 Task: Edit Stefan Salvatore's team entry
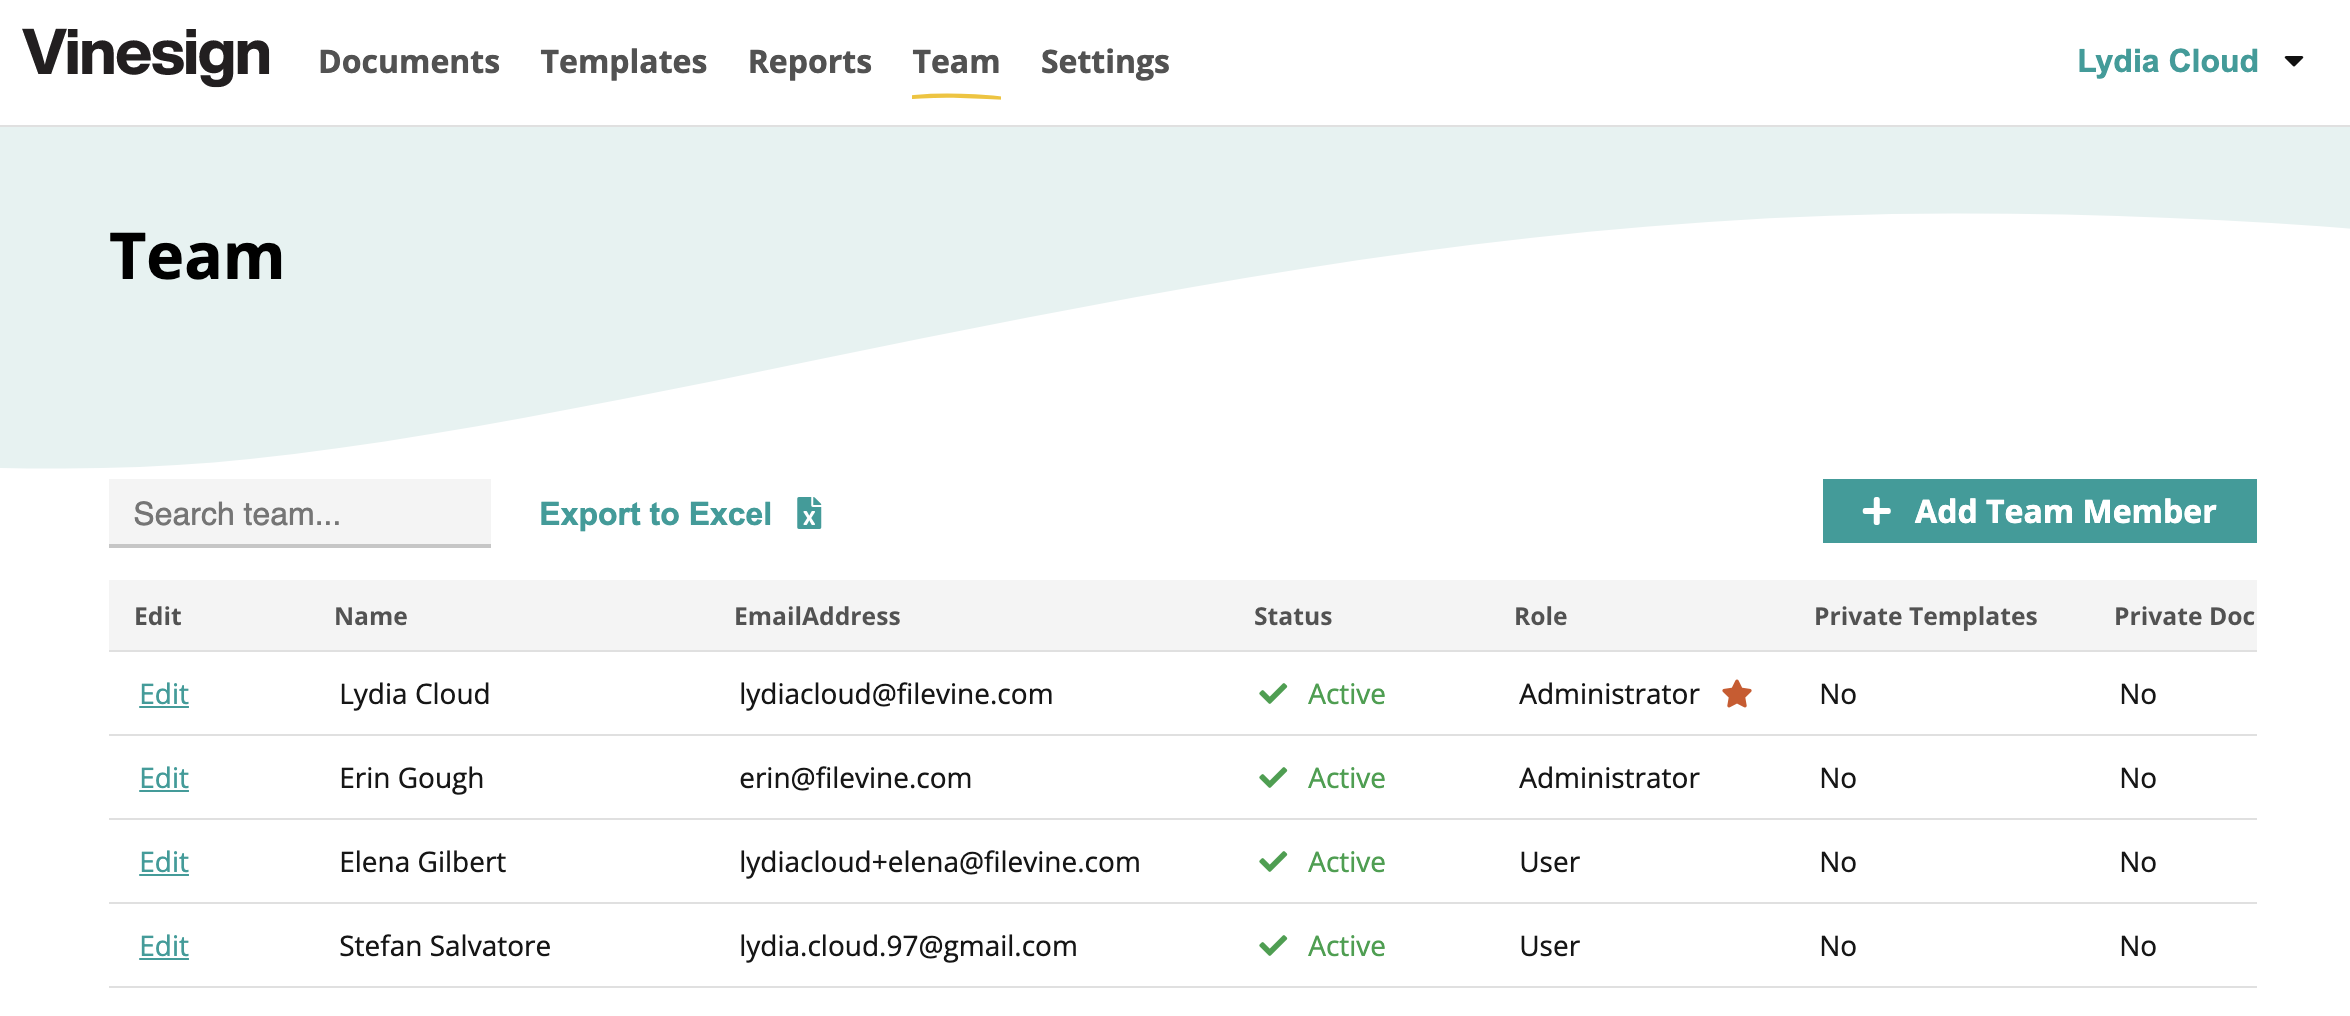coord(164,946)
